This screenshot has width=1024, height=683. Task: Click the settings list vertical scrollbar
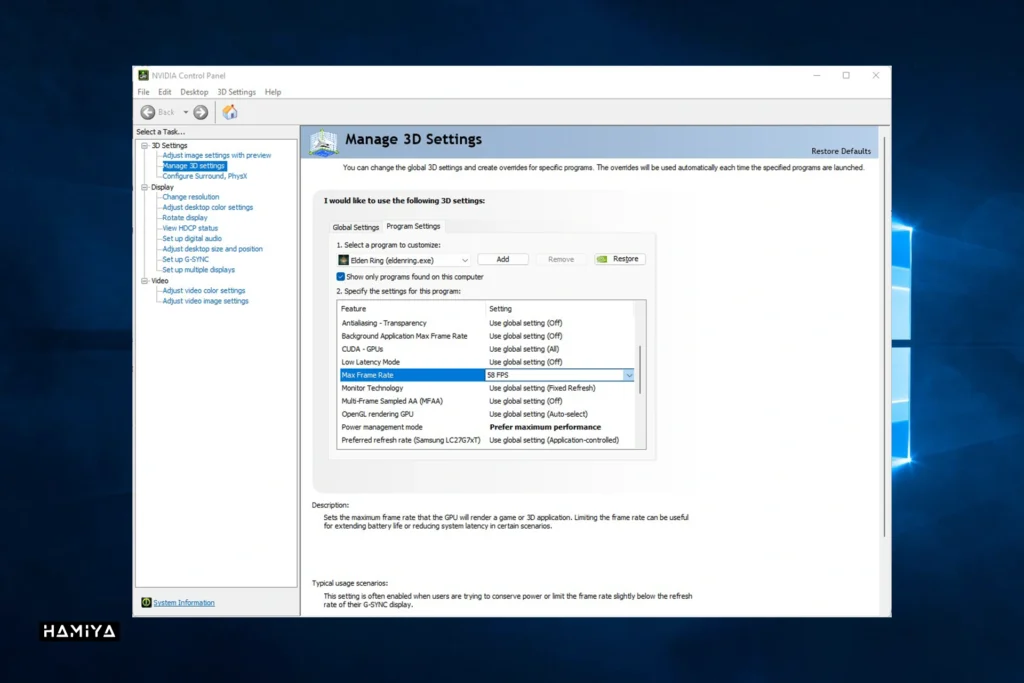coord(640,370)
